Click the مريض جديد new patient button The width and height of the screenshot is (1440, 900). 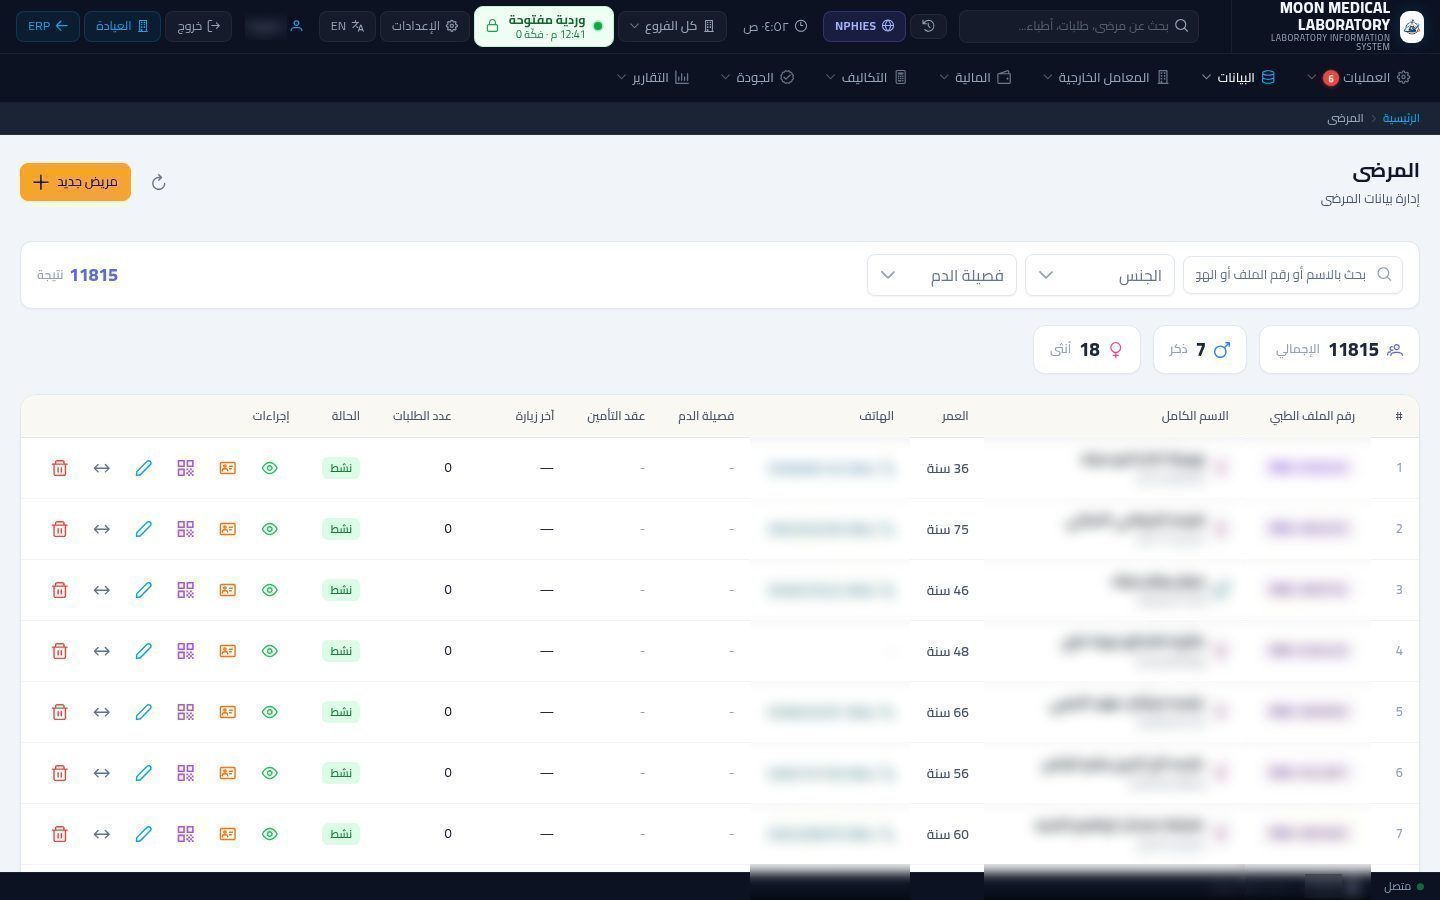coord(75,182)
